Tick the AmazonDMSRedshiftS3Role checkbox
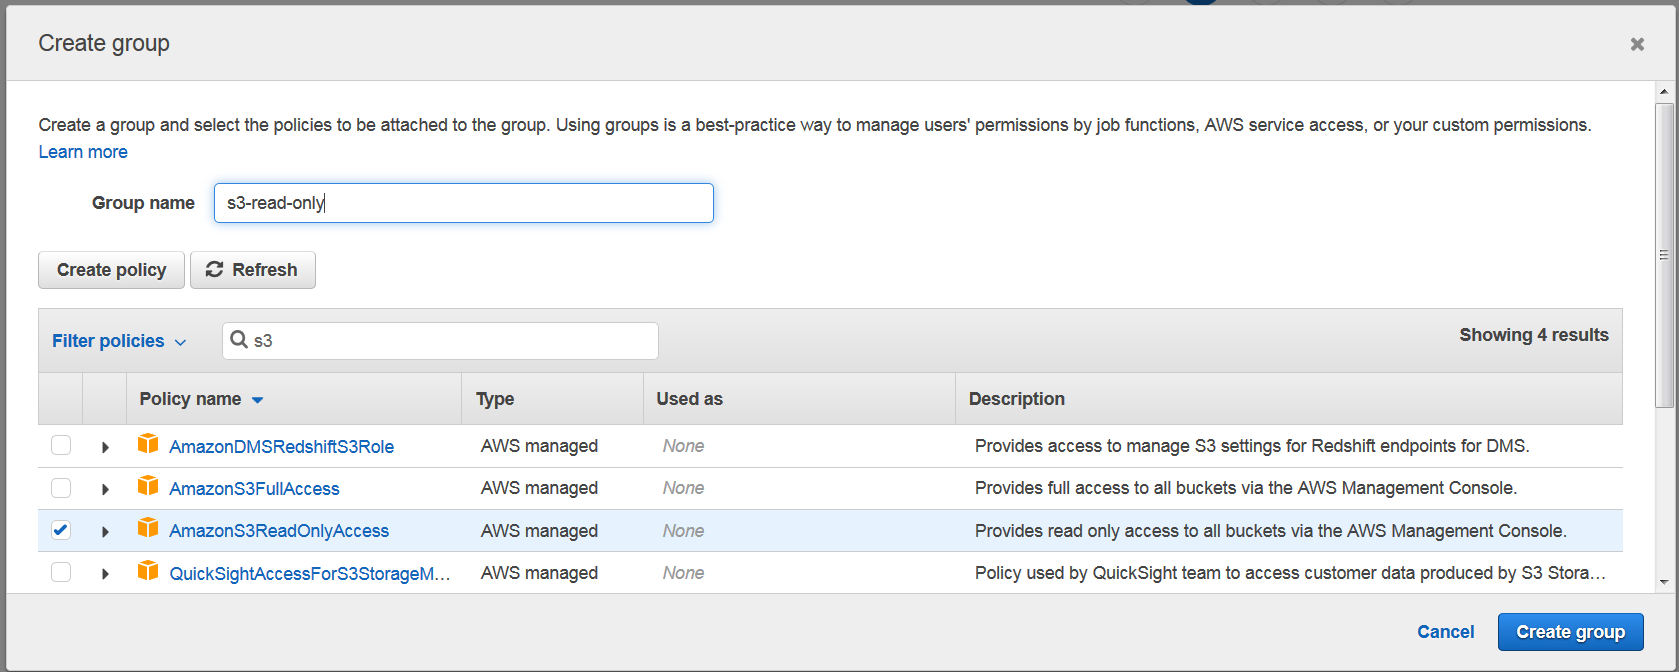This screenshot has height=672, width=1679. 61,445
